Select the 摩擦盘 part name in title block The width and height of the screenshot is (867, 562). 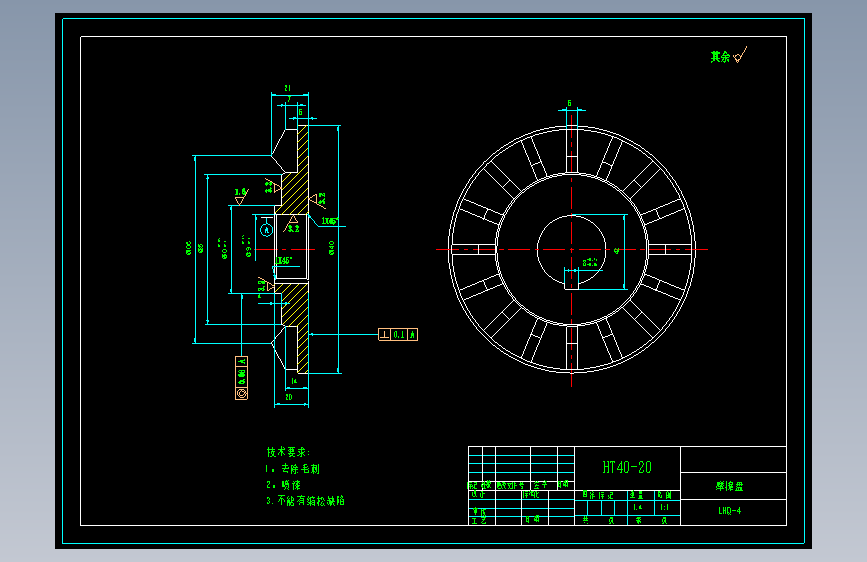(729, 486)
